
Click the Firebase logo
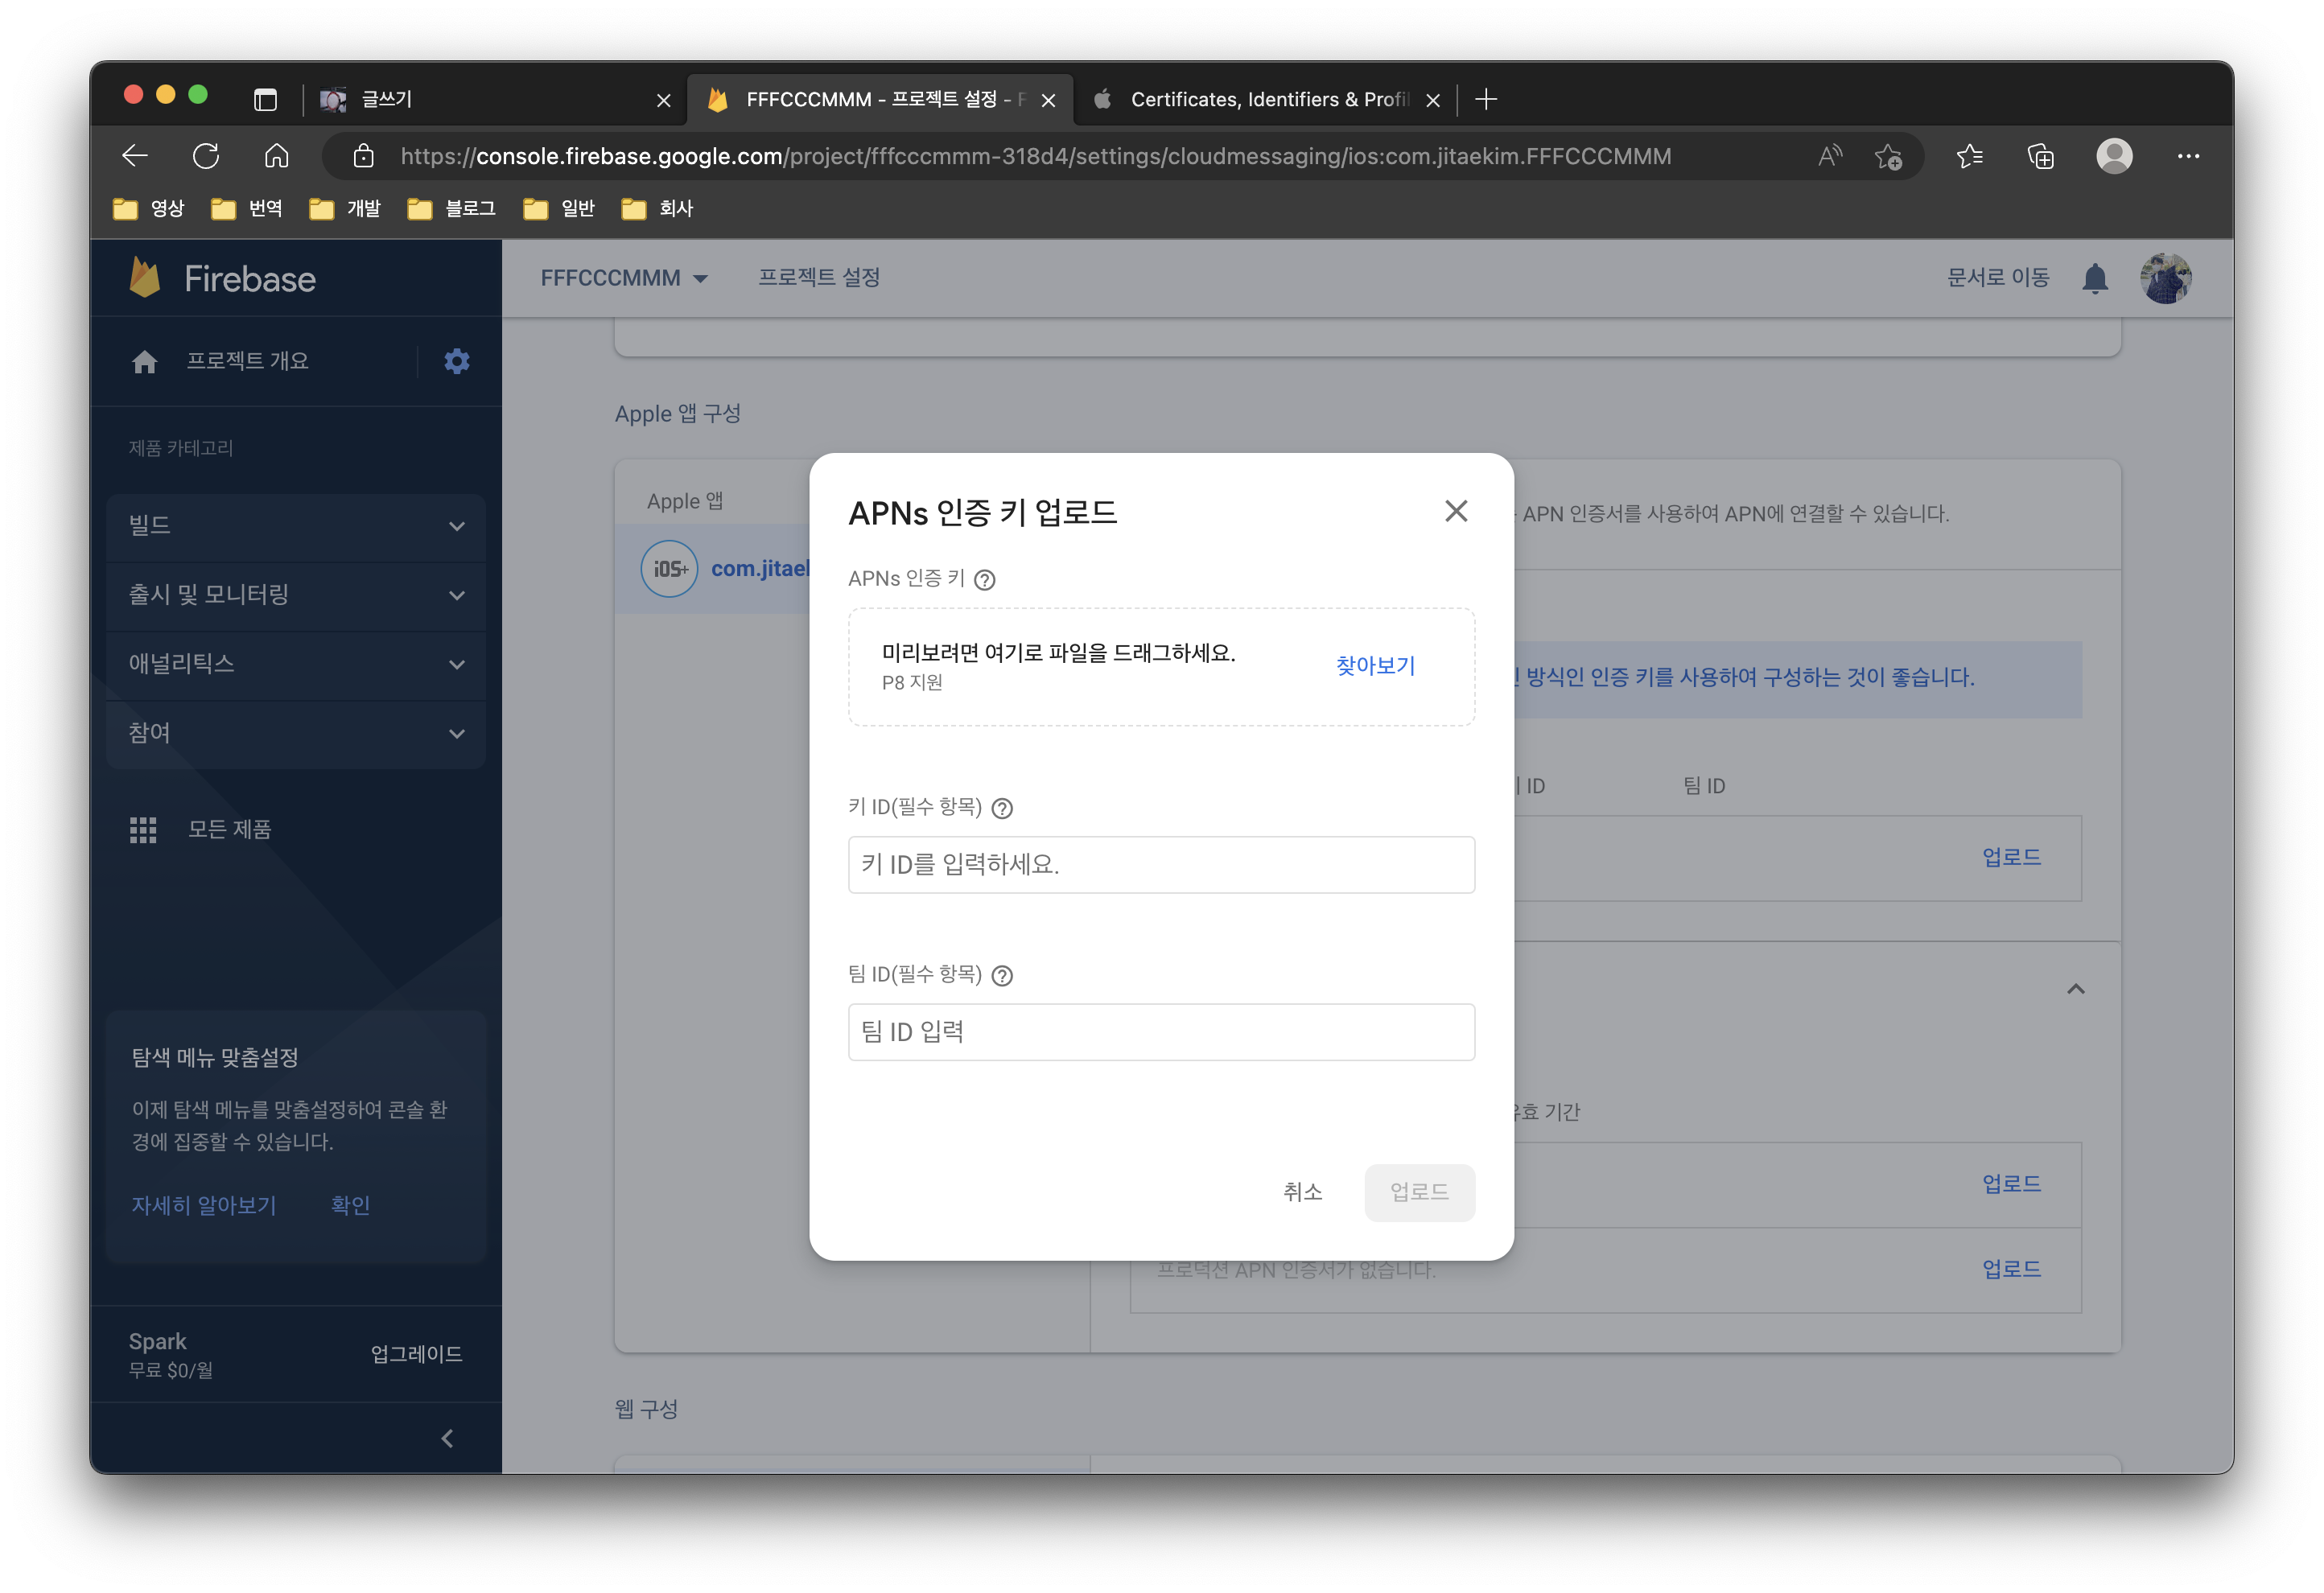[x=222, y=278]
